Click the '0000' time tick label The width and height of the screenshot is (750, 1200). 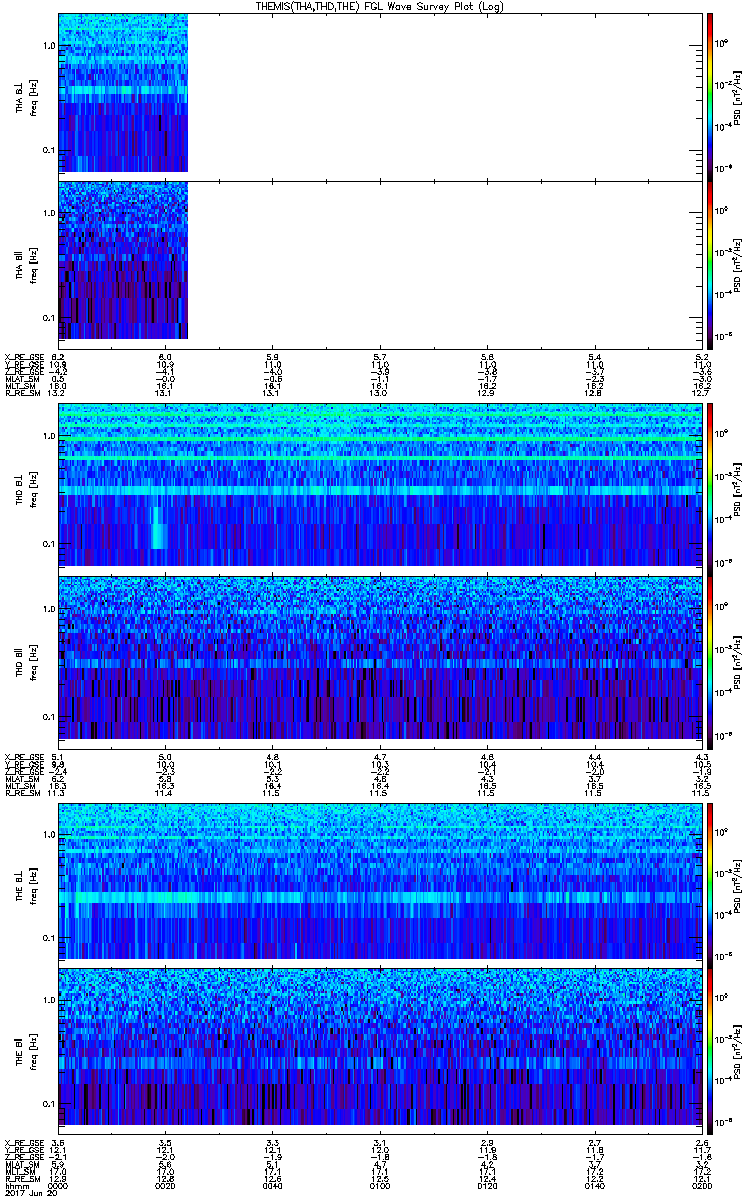59,1185
